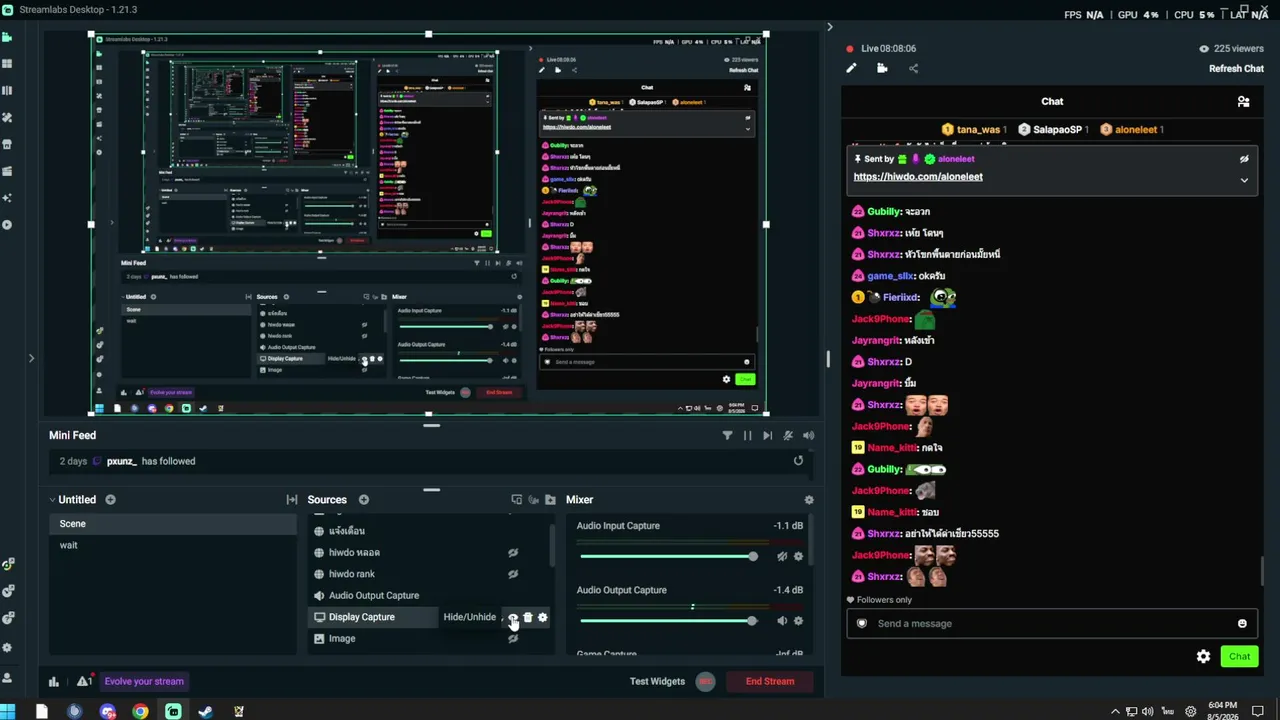Mute Audio Output Capture
The height and width of the screenshot is (720, 1280).
coord(782,621)
